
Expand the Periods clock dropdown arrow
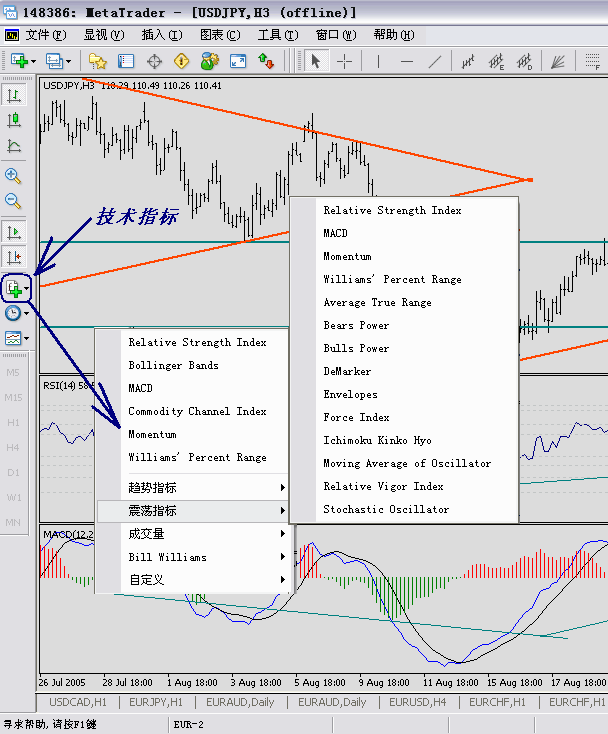(27, 313)
